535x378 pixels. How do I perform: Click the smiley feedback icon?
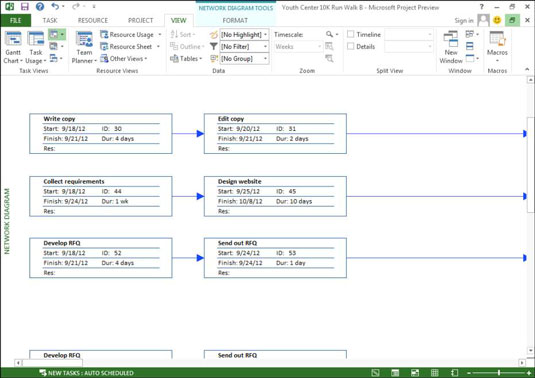[497, 20]
